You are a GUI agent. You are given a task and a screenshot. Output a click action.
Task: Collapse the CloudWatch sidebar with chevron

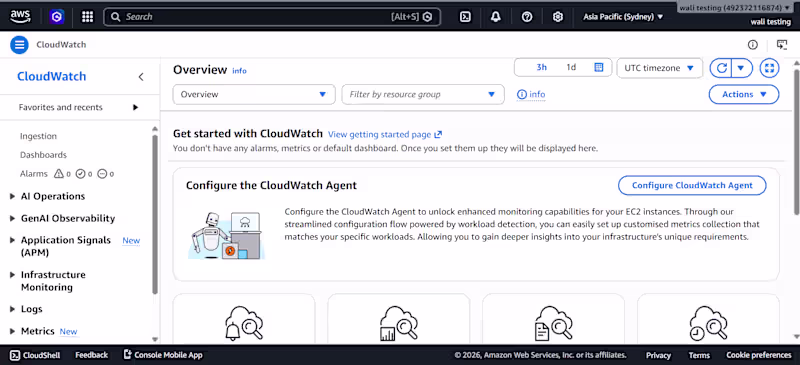tap(141, 77)
